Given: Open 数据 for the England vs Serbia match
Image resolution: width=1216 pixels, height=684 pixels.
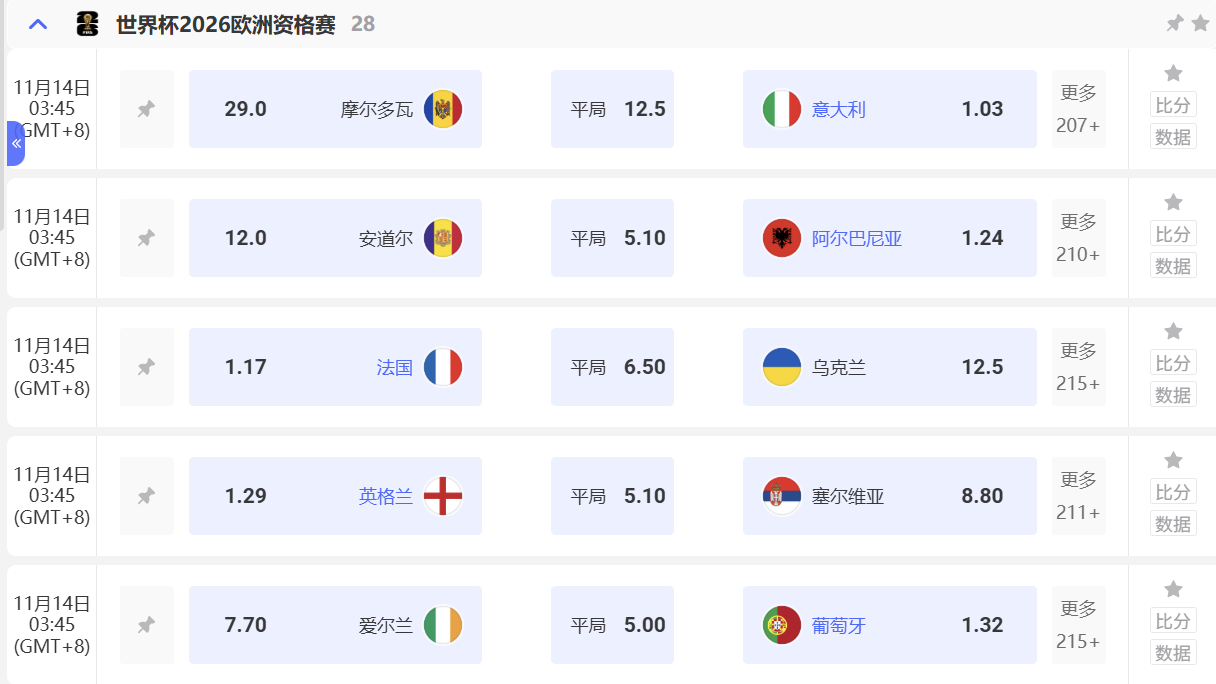Looking at the screenshot, I should [x=1172, y=523].
